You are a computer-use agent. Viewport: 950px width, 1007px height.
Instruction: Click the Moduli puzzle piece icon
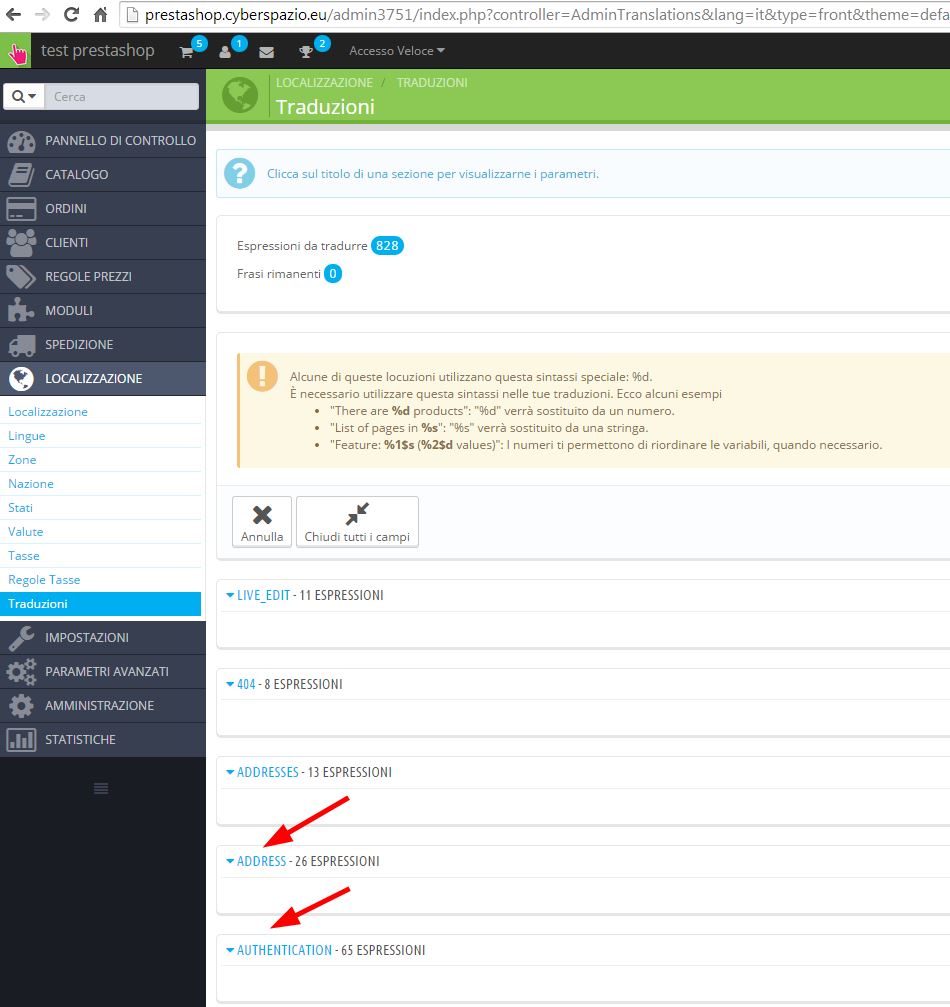tap(21, 311)
